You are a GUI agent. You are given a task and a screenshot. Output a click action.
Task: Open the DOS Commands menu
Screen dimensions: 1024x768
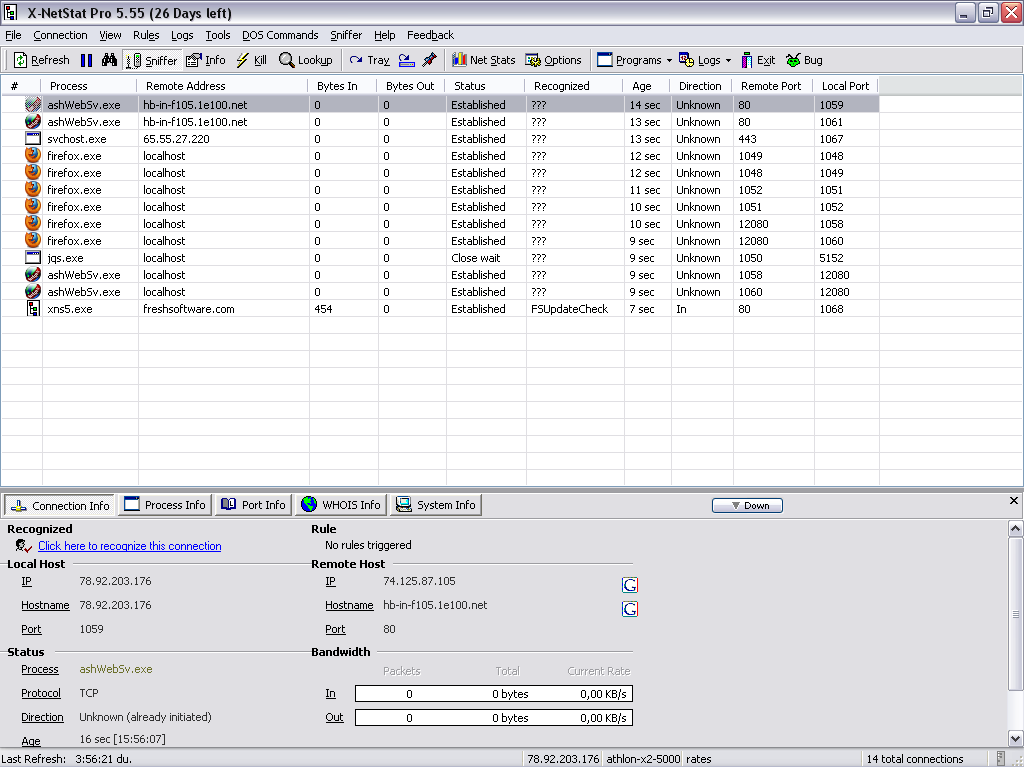[x=280, y=35]
